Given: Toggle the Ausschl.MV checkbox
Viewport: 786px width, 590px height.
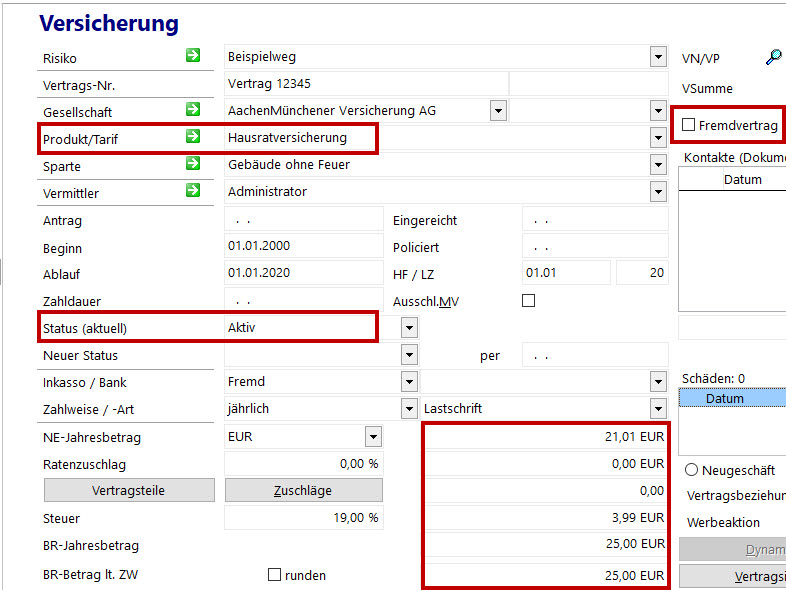Looking at the screenshot, I should [x=529, y=300].
